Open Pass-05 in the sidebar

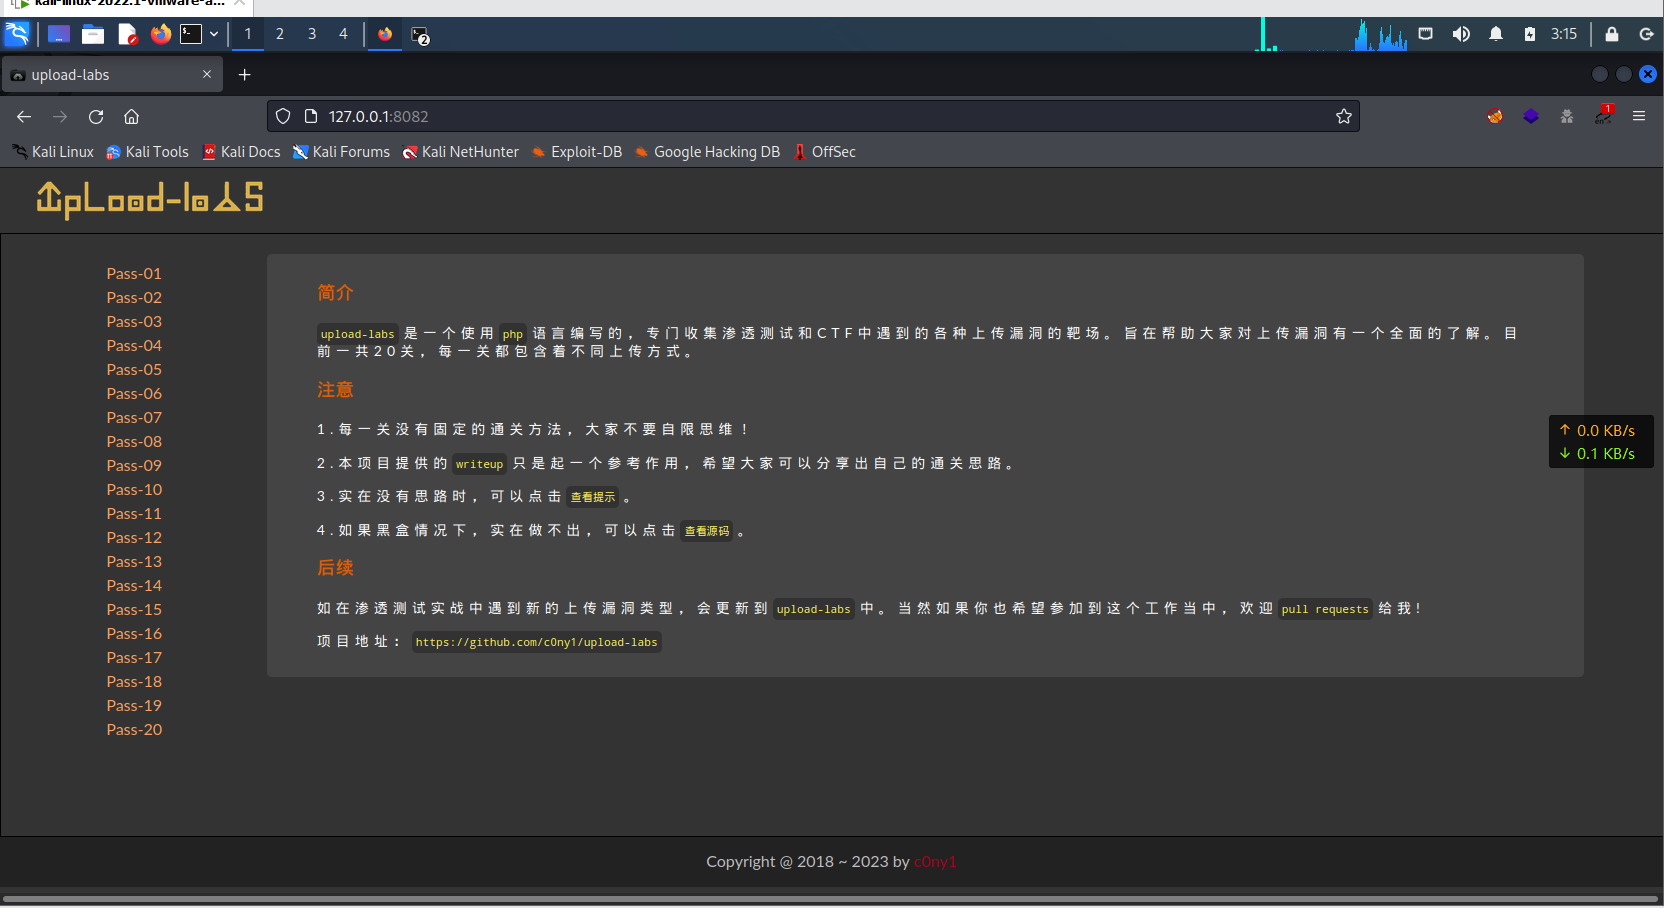click(x=134, y=370)
